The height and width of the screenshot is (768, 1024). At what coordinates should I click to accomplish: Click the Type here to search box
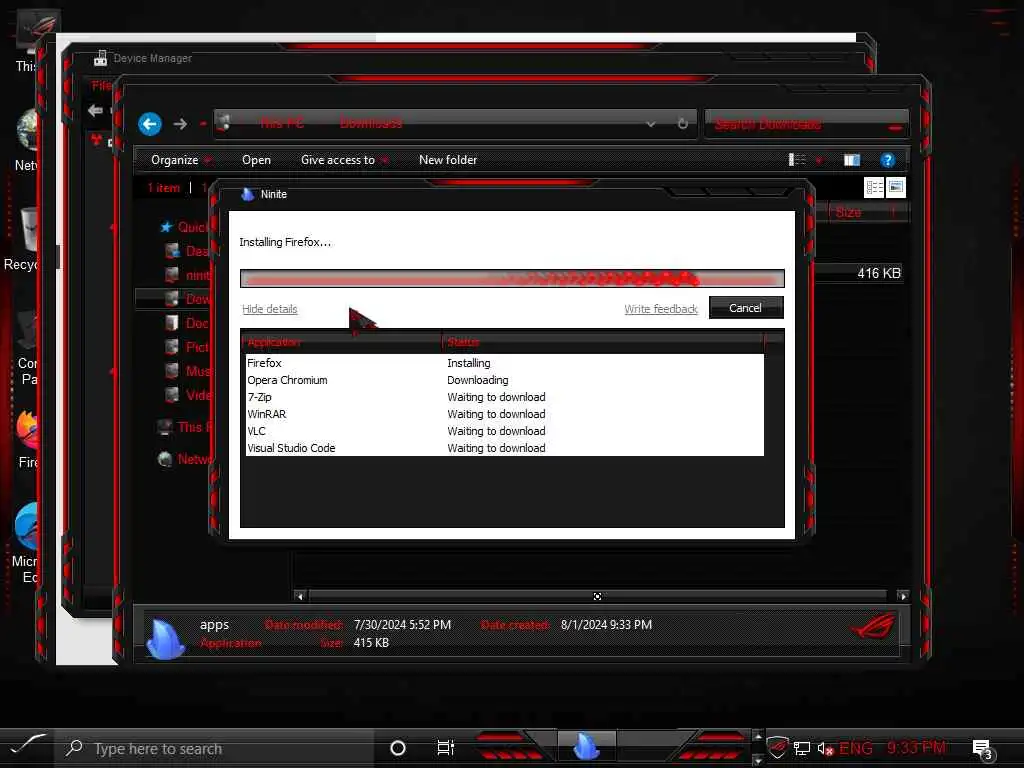(216, 748)
